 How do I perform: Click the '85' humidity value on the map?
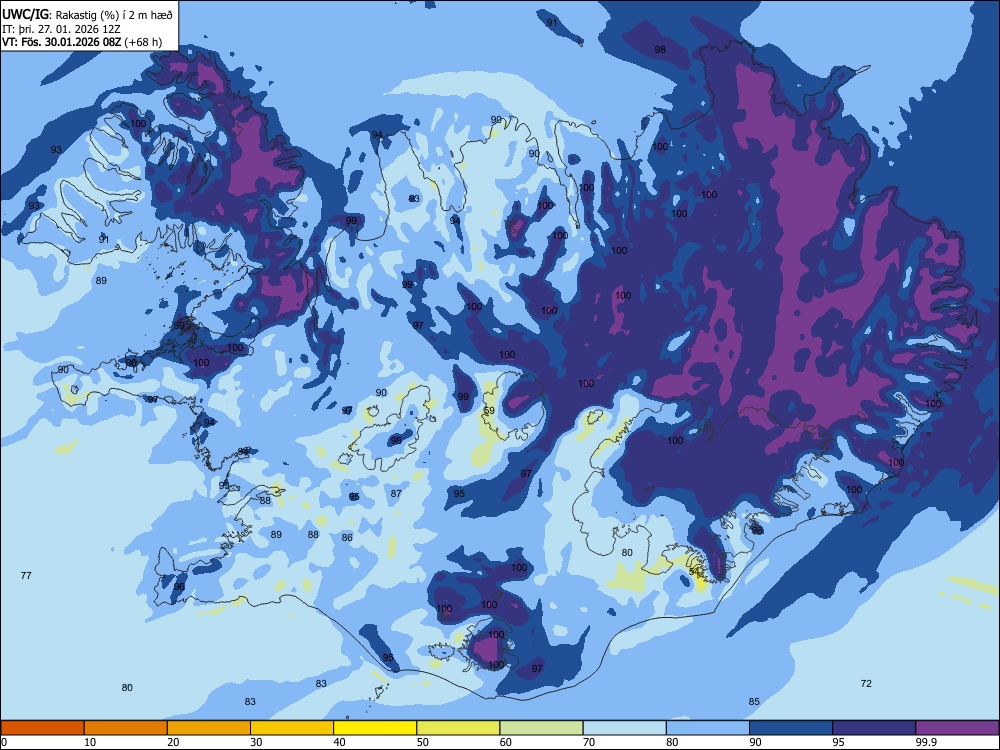(x=754, y=701)
